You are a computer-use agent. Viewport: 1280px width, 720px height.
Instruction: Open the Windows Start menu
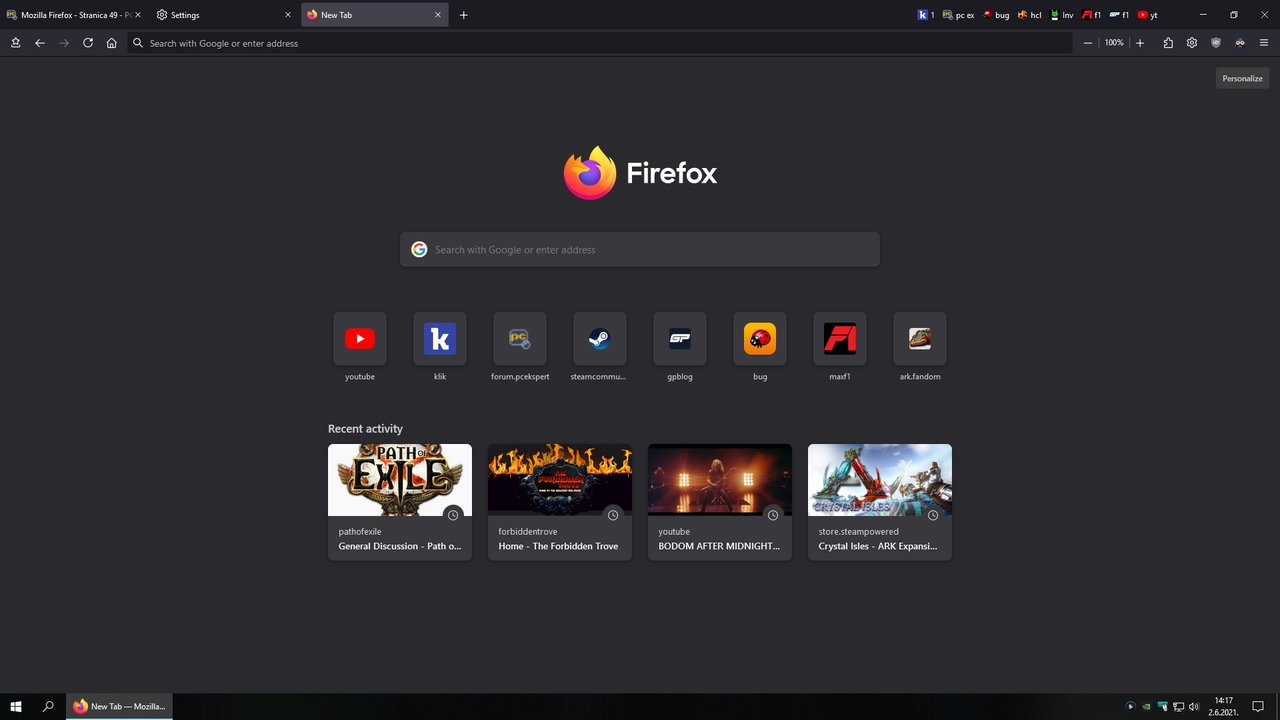(x=16, y=706)
